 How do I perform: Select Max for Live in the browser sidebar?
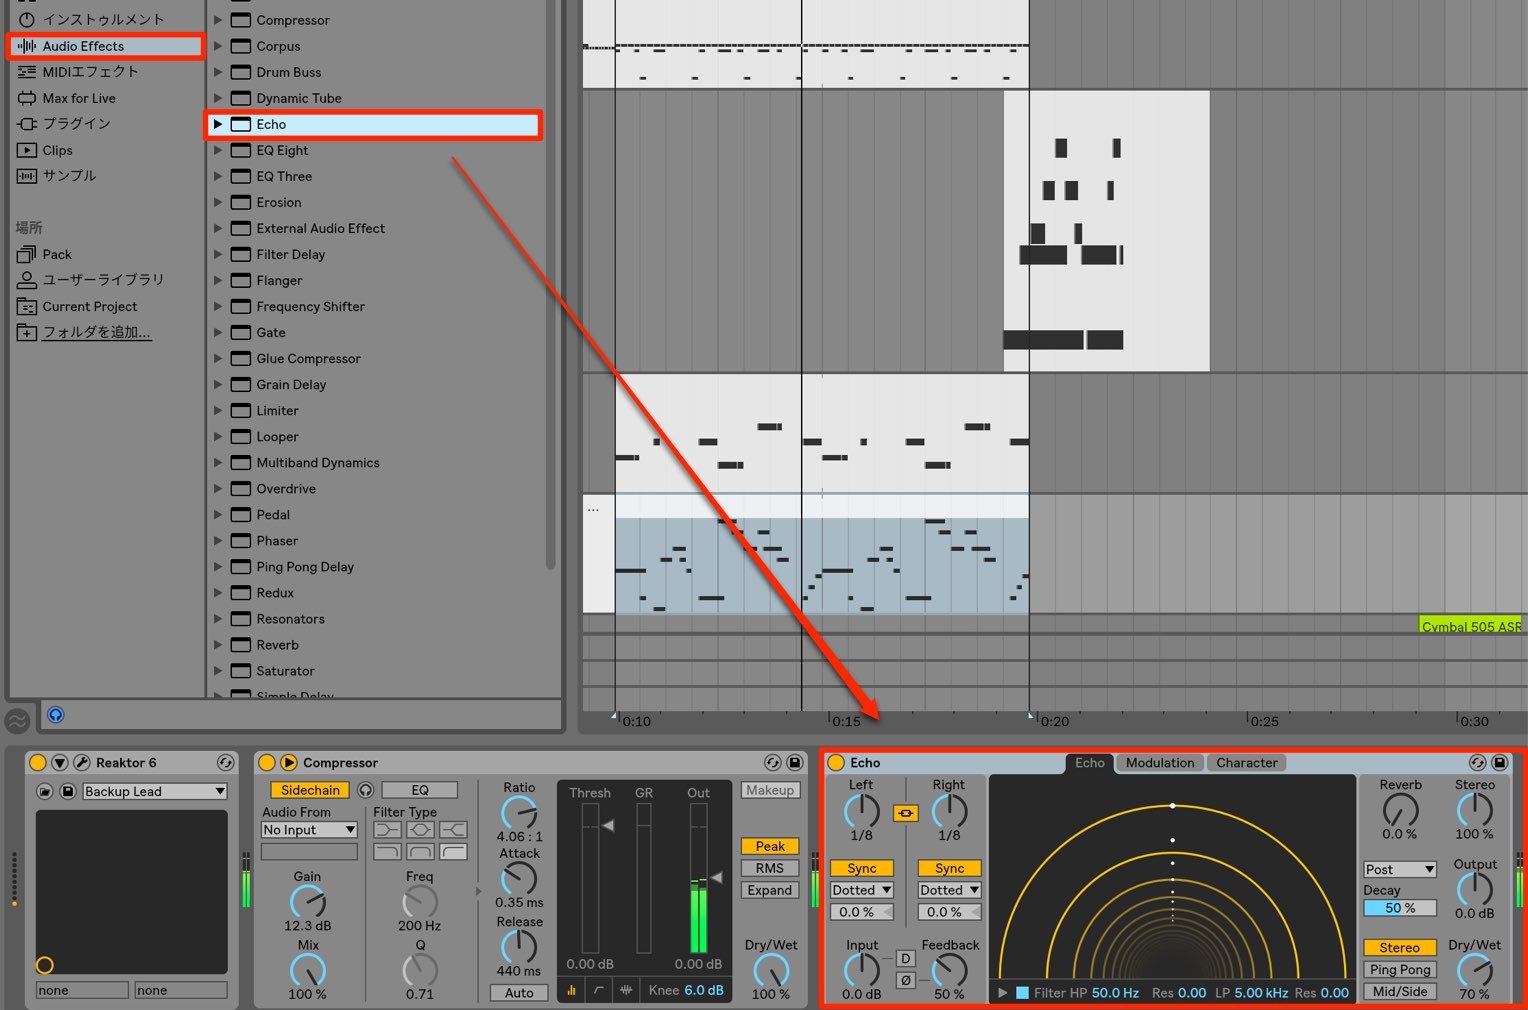pyautogui.click(x=79, y=98)
